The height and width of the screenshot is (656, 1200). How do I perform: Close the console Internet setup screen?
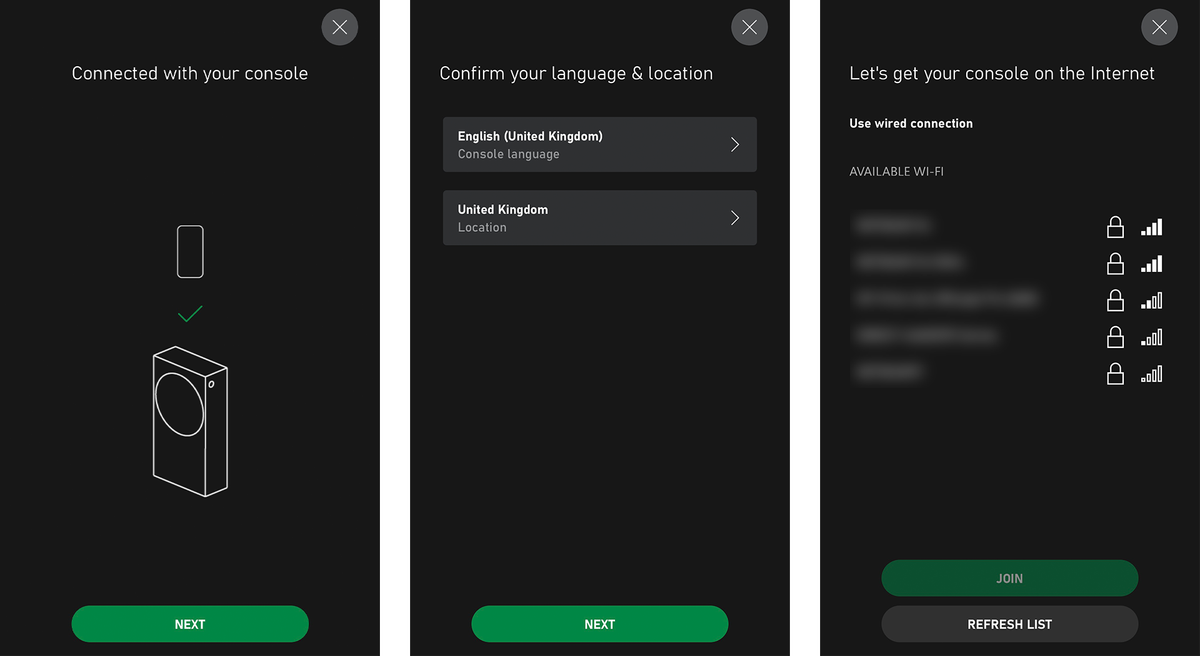pos(1160,27)
